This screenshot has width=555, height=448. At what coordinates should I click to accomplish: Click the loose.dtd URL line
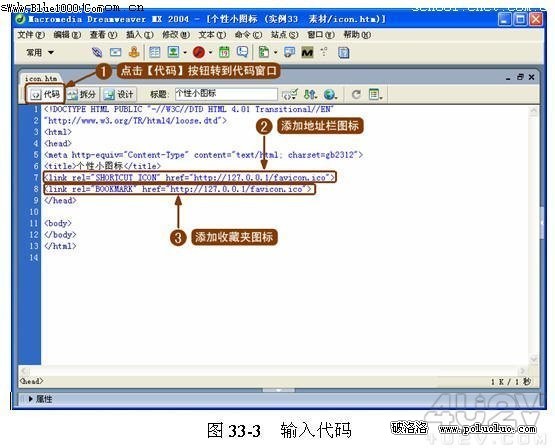(x=136, y=121)
